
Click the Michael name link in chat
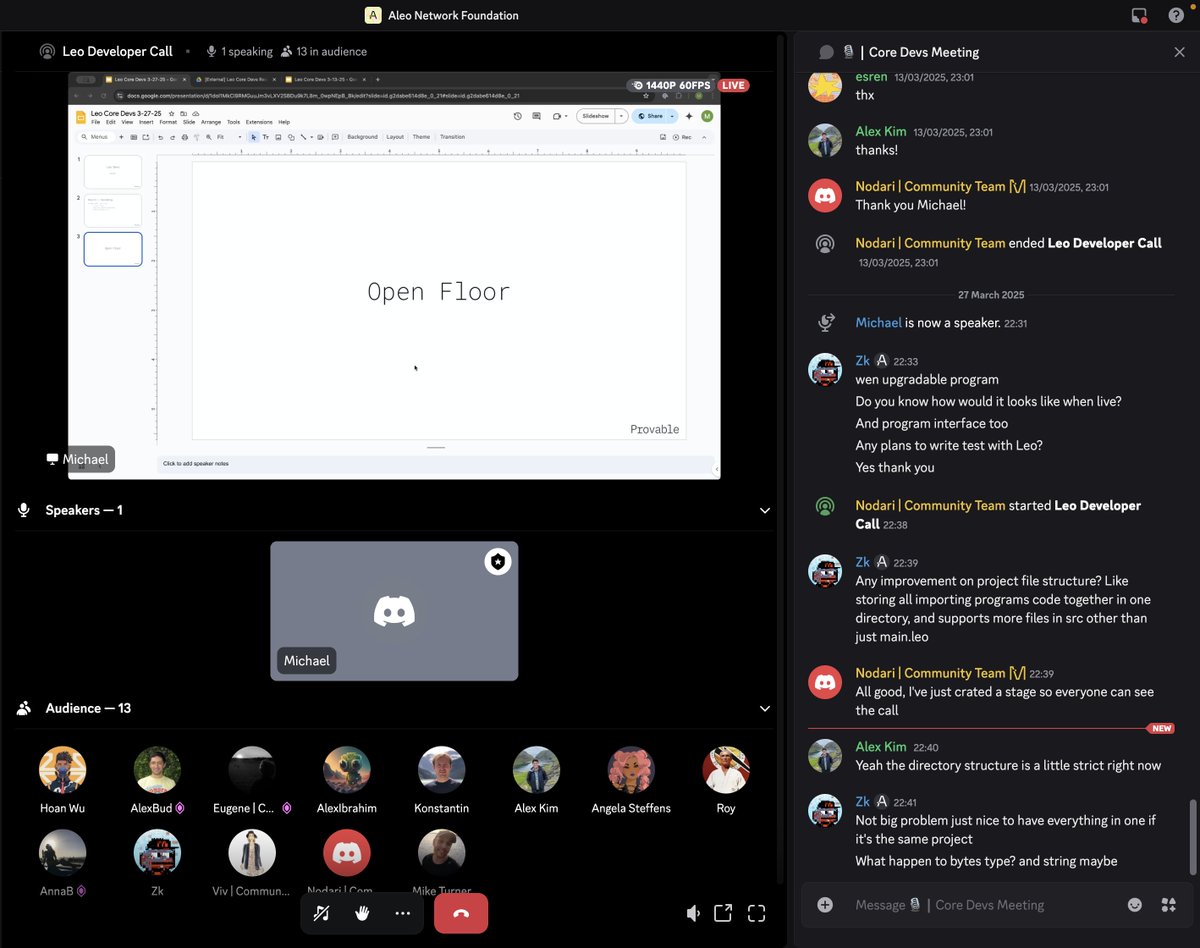[x=878, y=323]
